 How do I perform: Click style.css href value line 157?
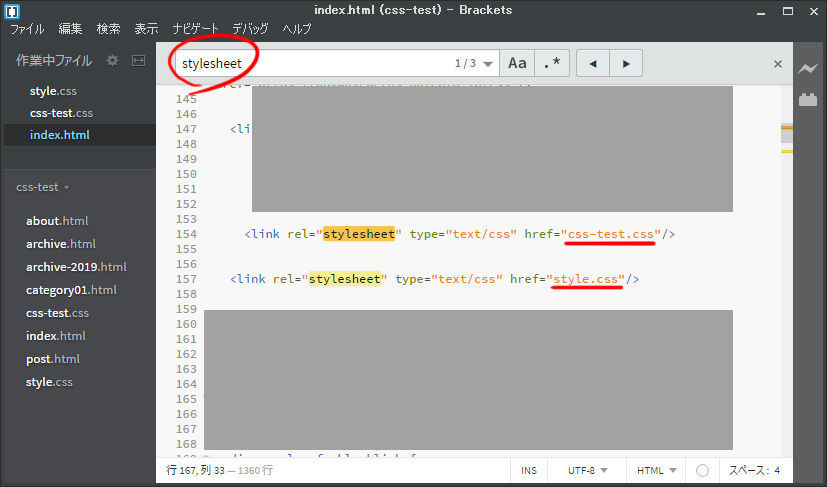(585, 279)
